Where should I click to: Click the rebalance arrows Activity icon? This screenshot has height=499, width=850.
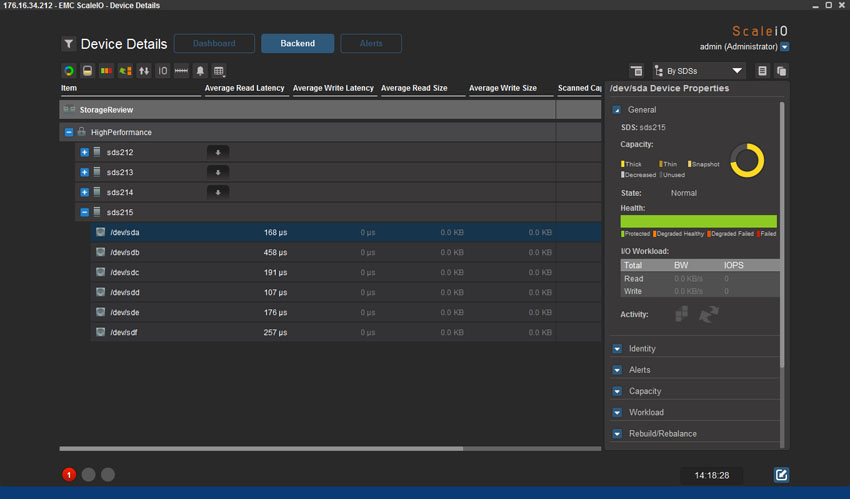709,314
